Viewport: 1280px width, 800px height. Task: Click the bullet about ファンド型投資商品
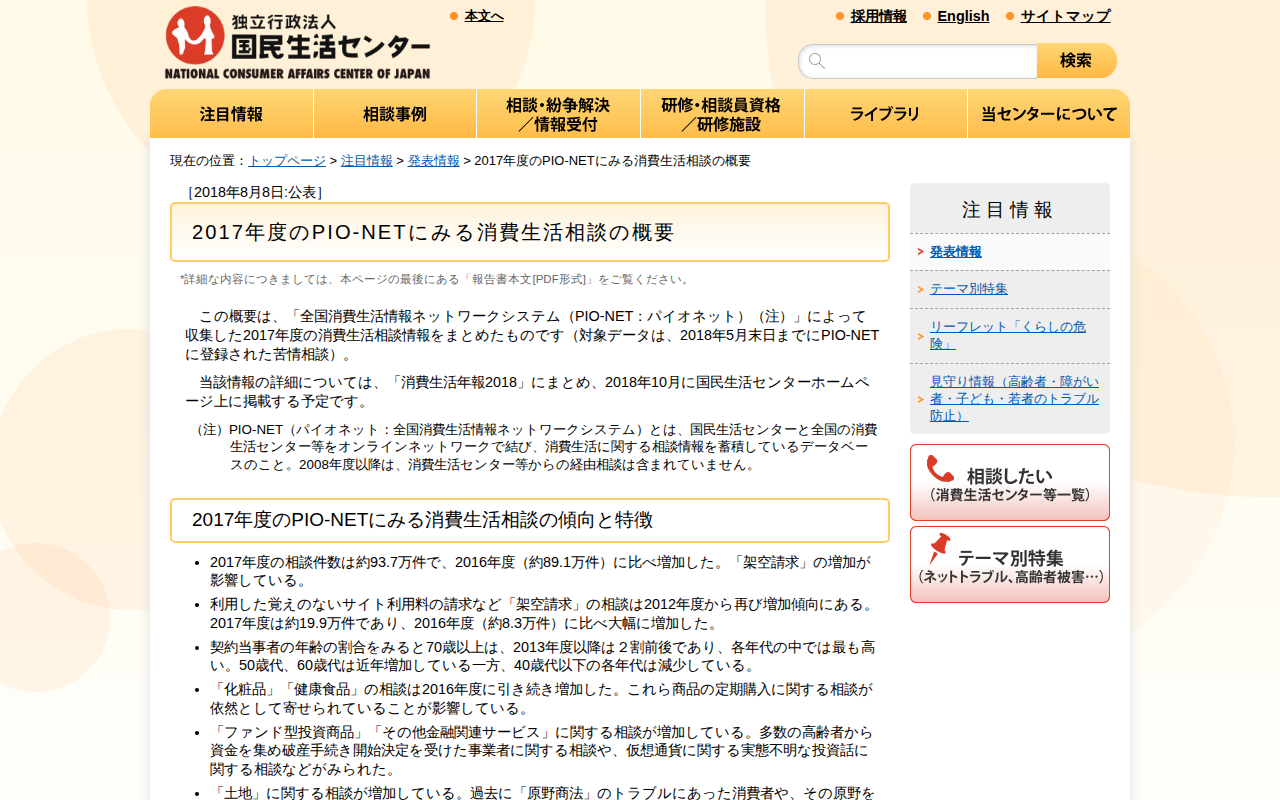tap(541, 751)
